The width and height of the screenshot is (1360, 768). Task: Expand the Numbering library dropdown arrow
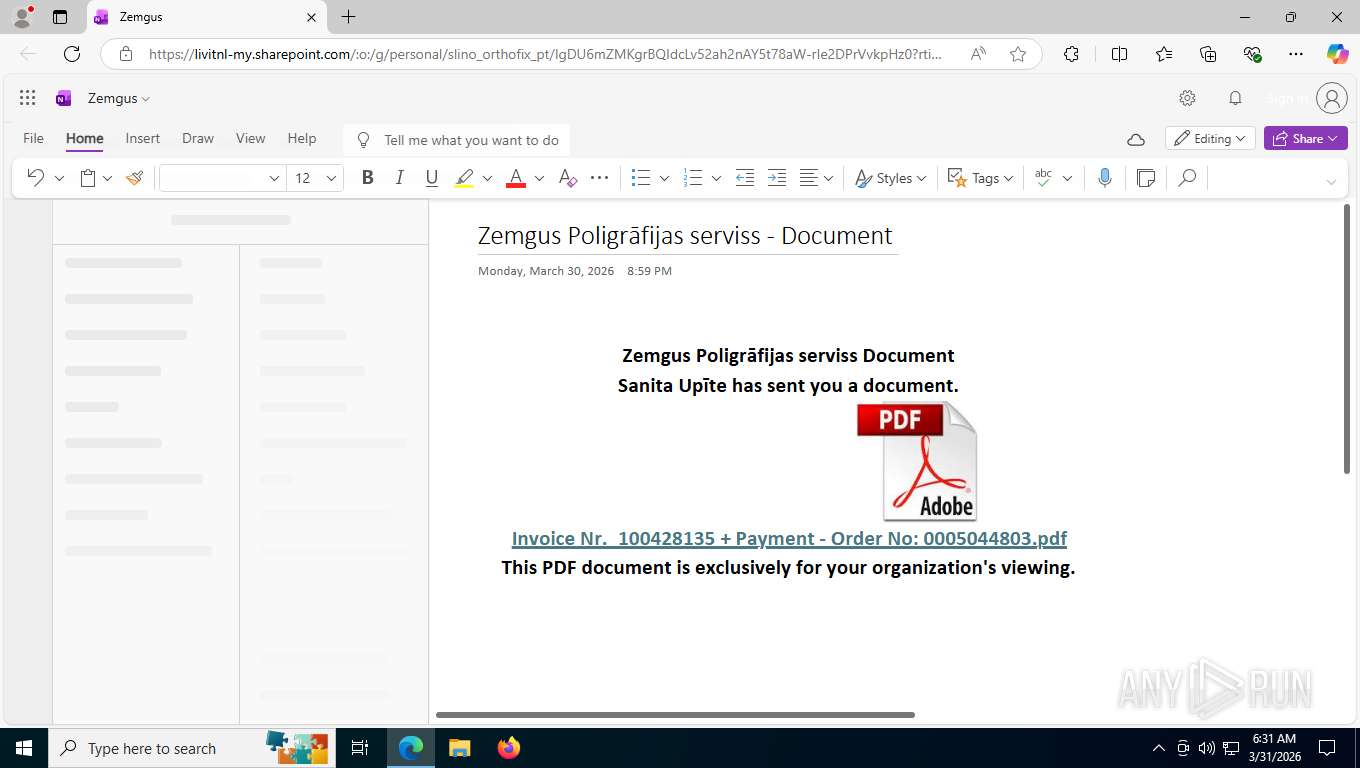click(x=716, y=178)
